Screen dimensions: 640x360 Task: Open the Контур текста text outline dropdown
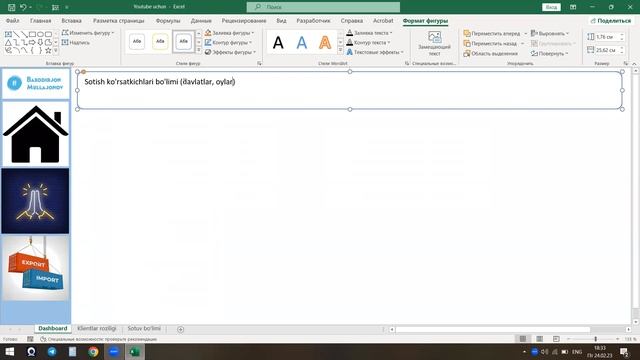click(x=368, y=42)
